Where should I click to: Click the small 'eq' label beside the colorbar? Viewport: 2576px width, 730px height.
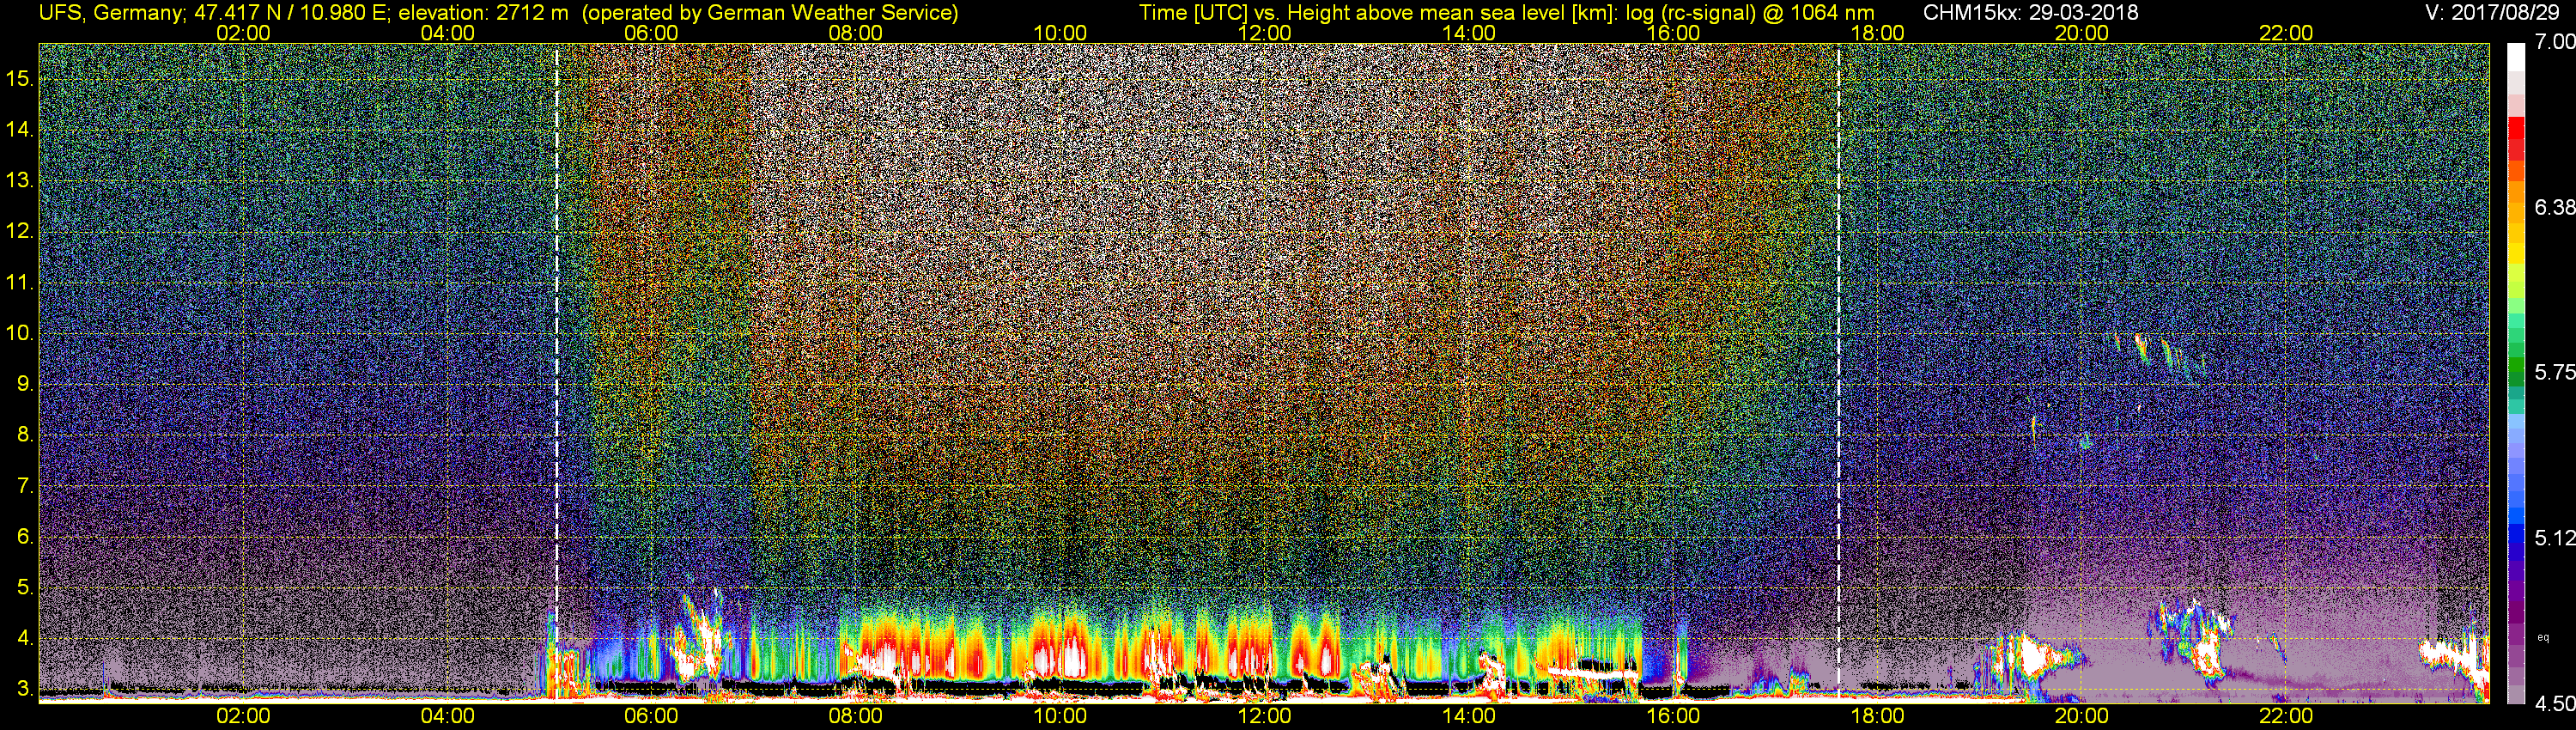[2544, 637]
